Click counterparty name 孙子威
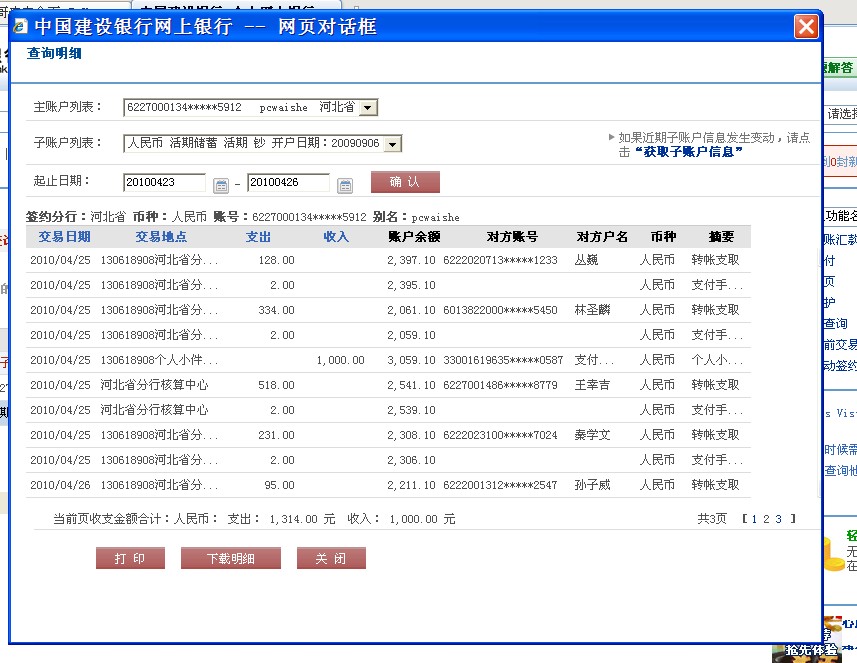The image size is (857, 663). point(592,485)
